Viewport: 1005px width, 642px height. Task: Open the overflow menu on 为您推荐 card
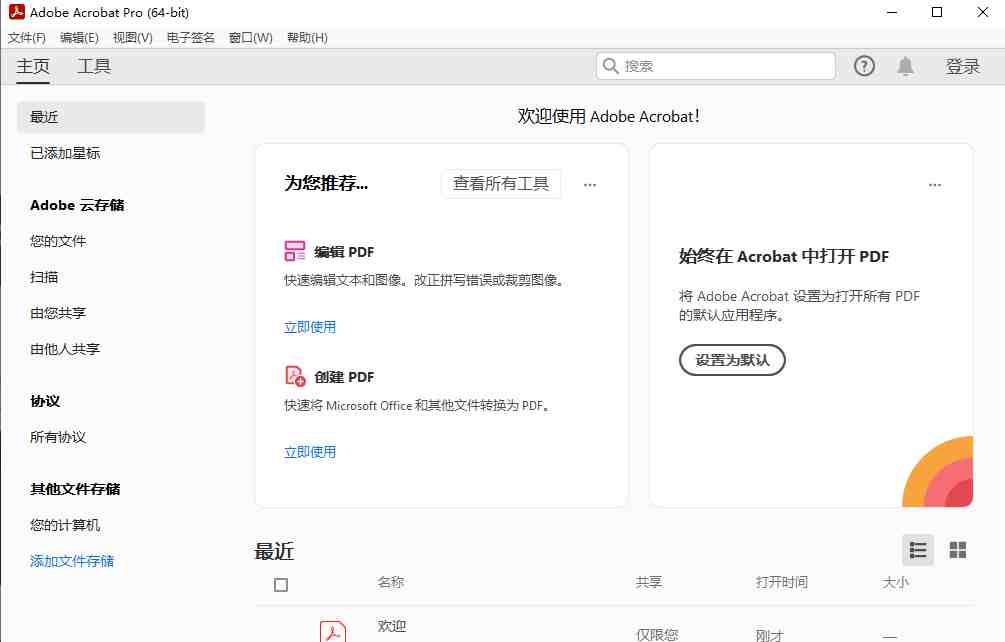(590, 184)
